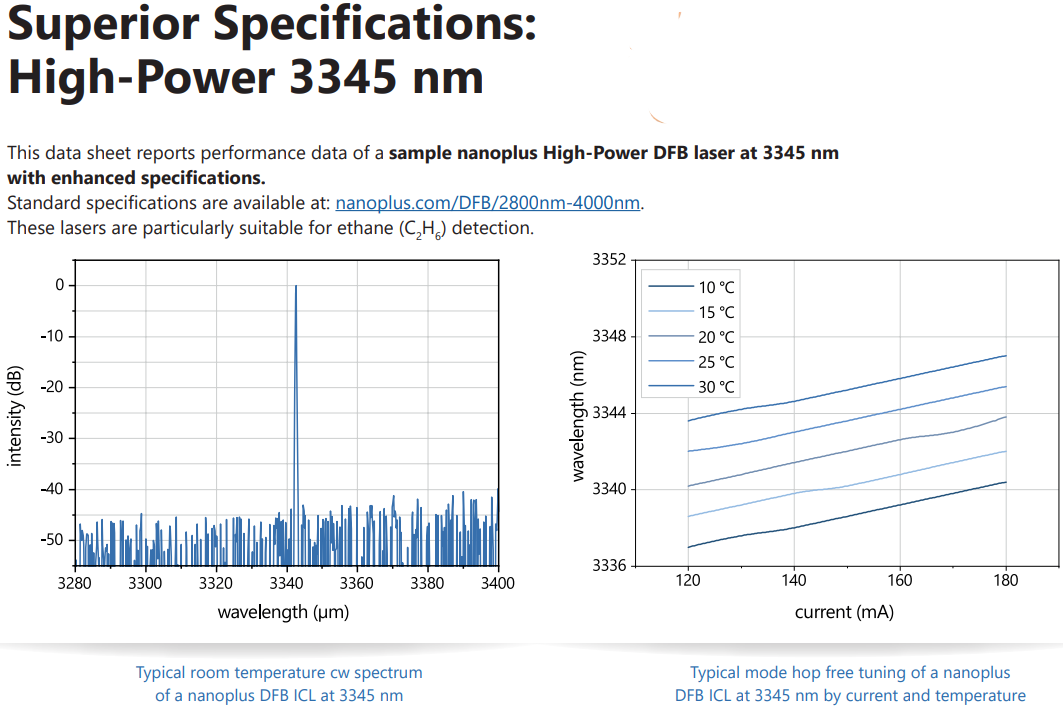The width and height of the screenshot is (1063, 718).
Task: Click the lowest tuning curve in the right chart
Action: (847, 517)
